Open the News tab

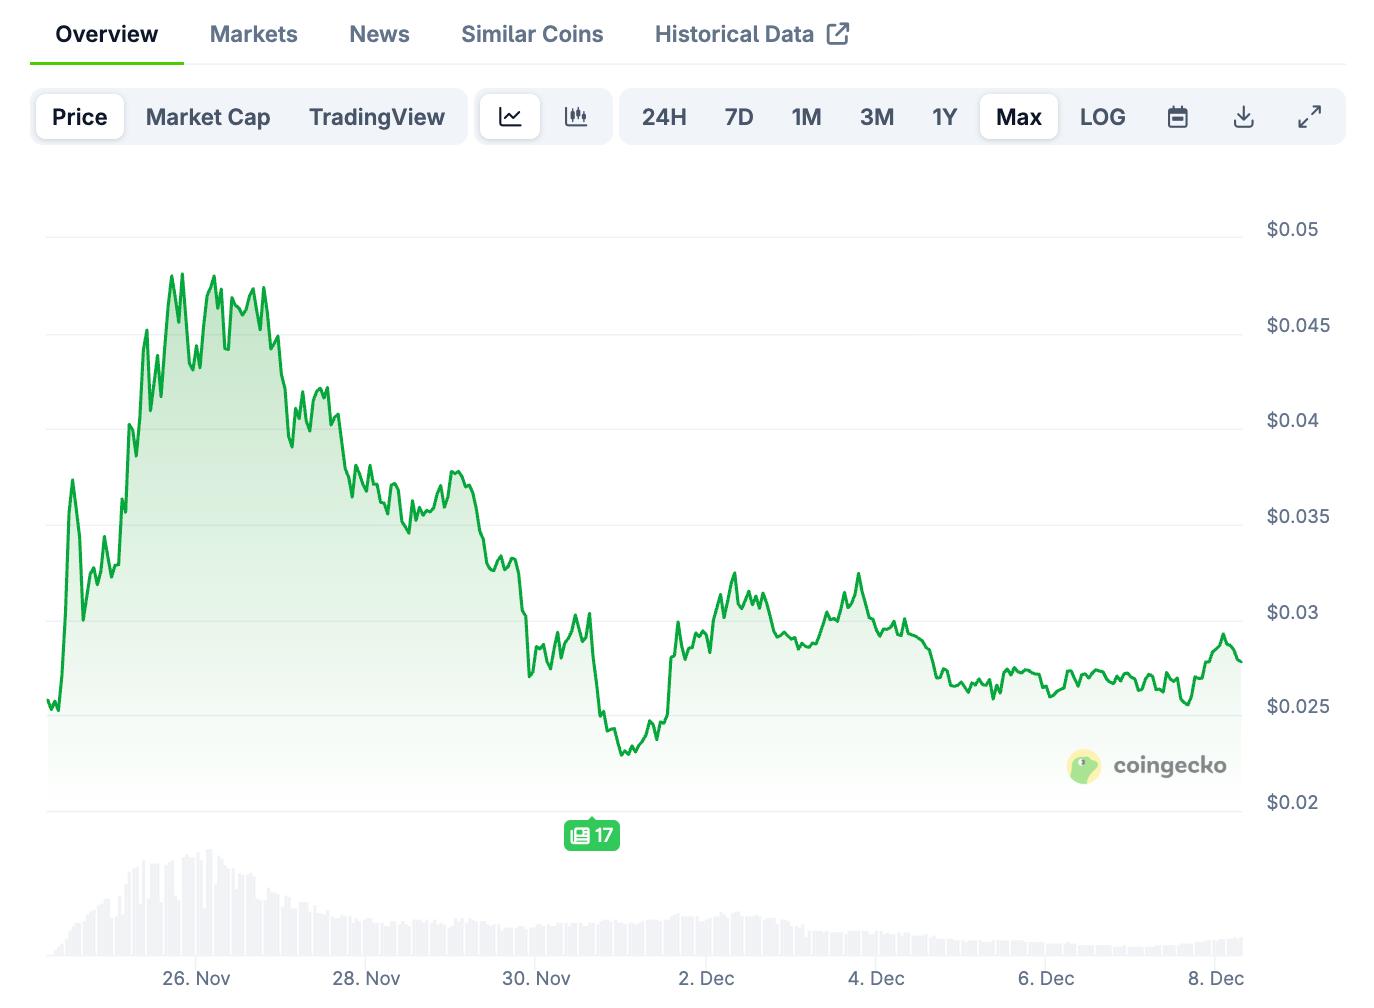pos(379,34)
